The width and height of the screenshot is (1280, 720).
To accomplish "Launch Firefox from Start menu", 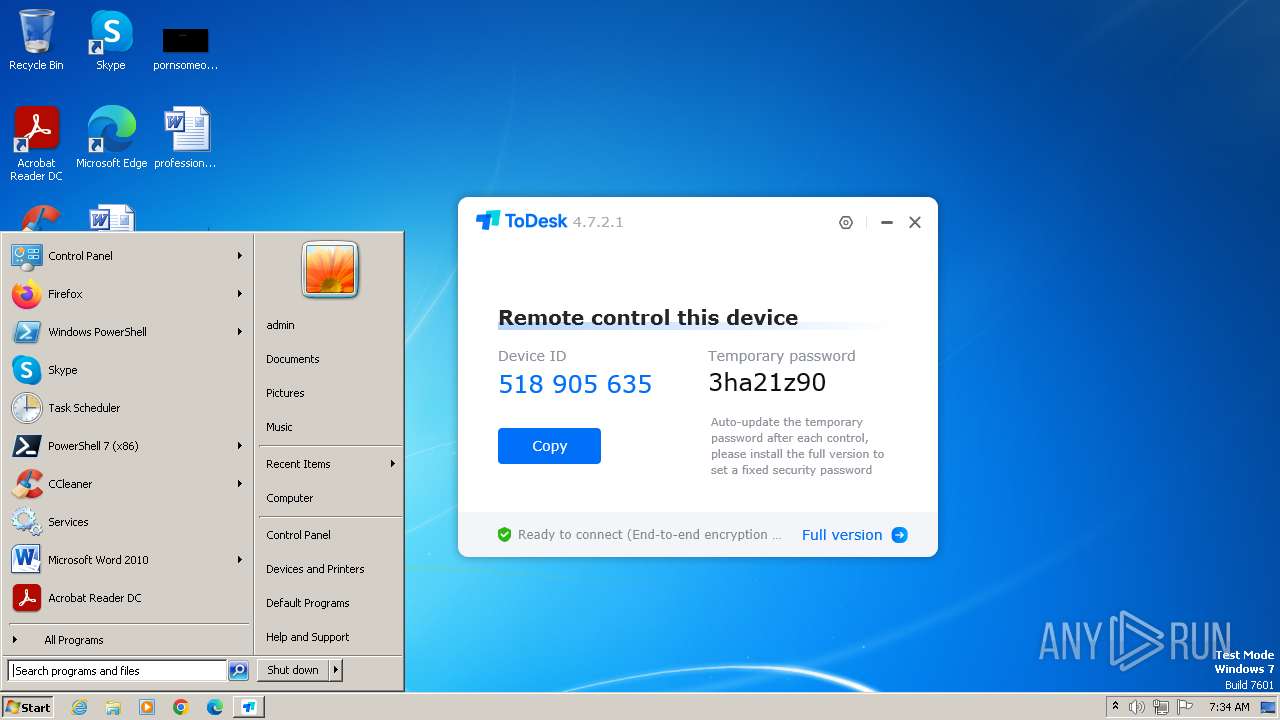I will click(x=127, y=294).
